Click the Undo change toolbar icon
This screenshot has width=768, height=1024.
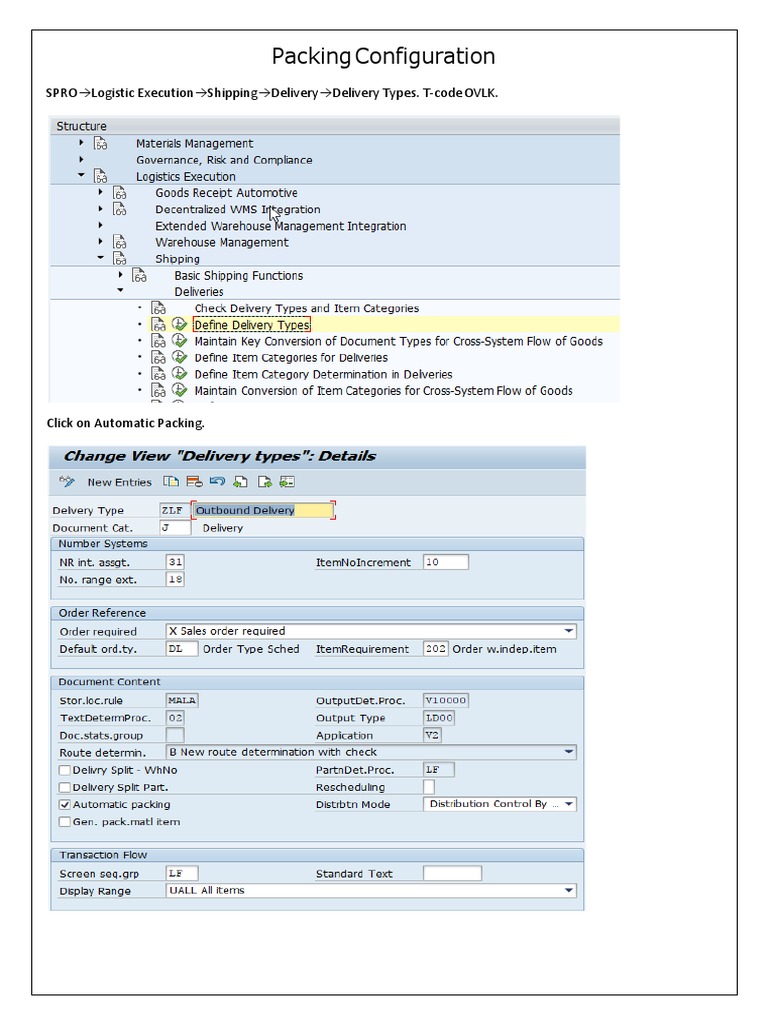point(217,482)
